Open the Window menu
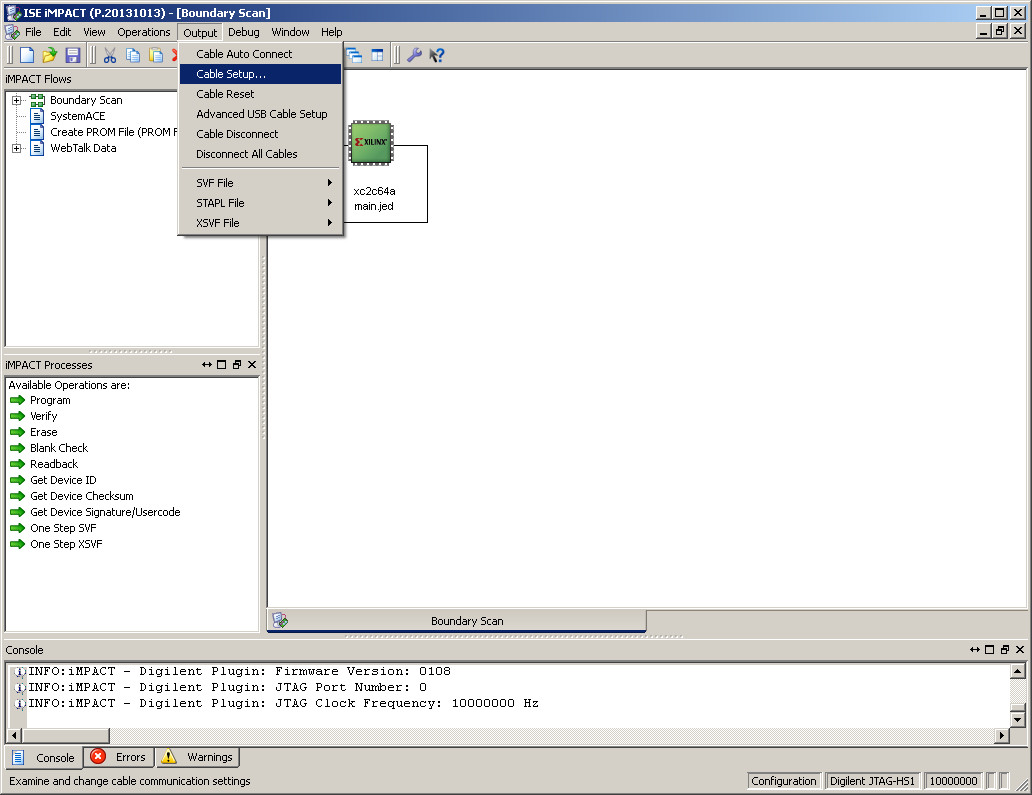 pos(290,32)
